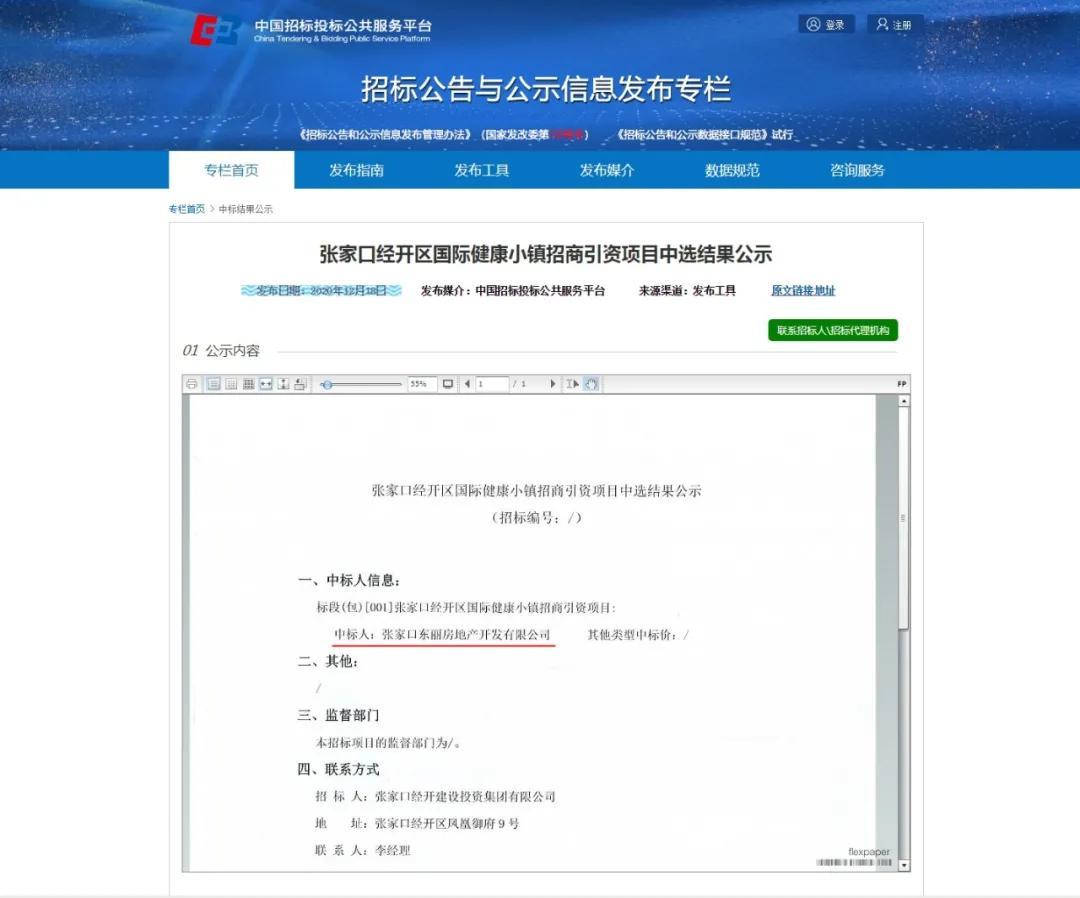Screen dimensions: 1080x898
Task: Select the 数据规范 tab
Action: (x=732, y=170)
